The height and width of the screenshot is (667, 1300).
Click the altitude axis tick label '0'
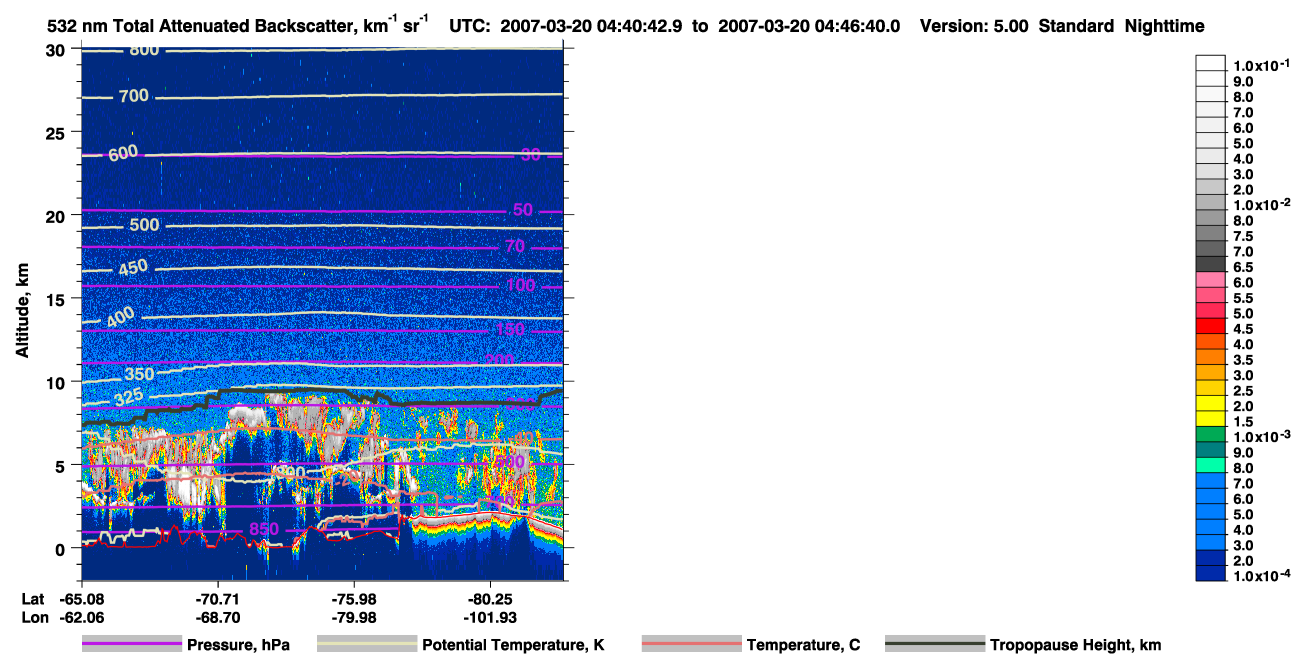click(x=62, y=549)
